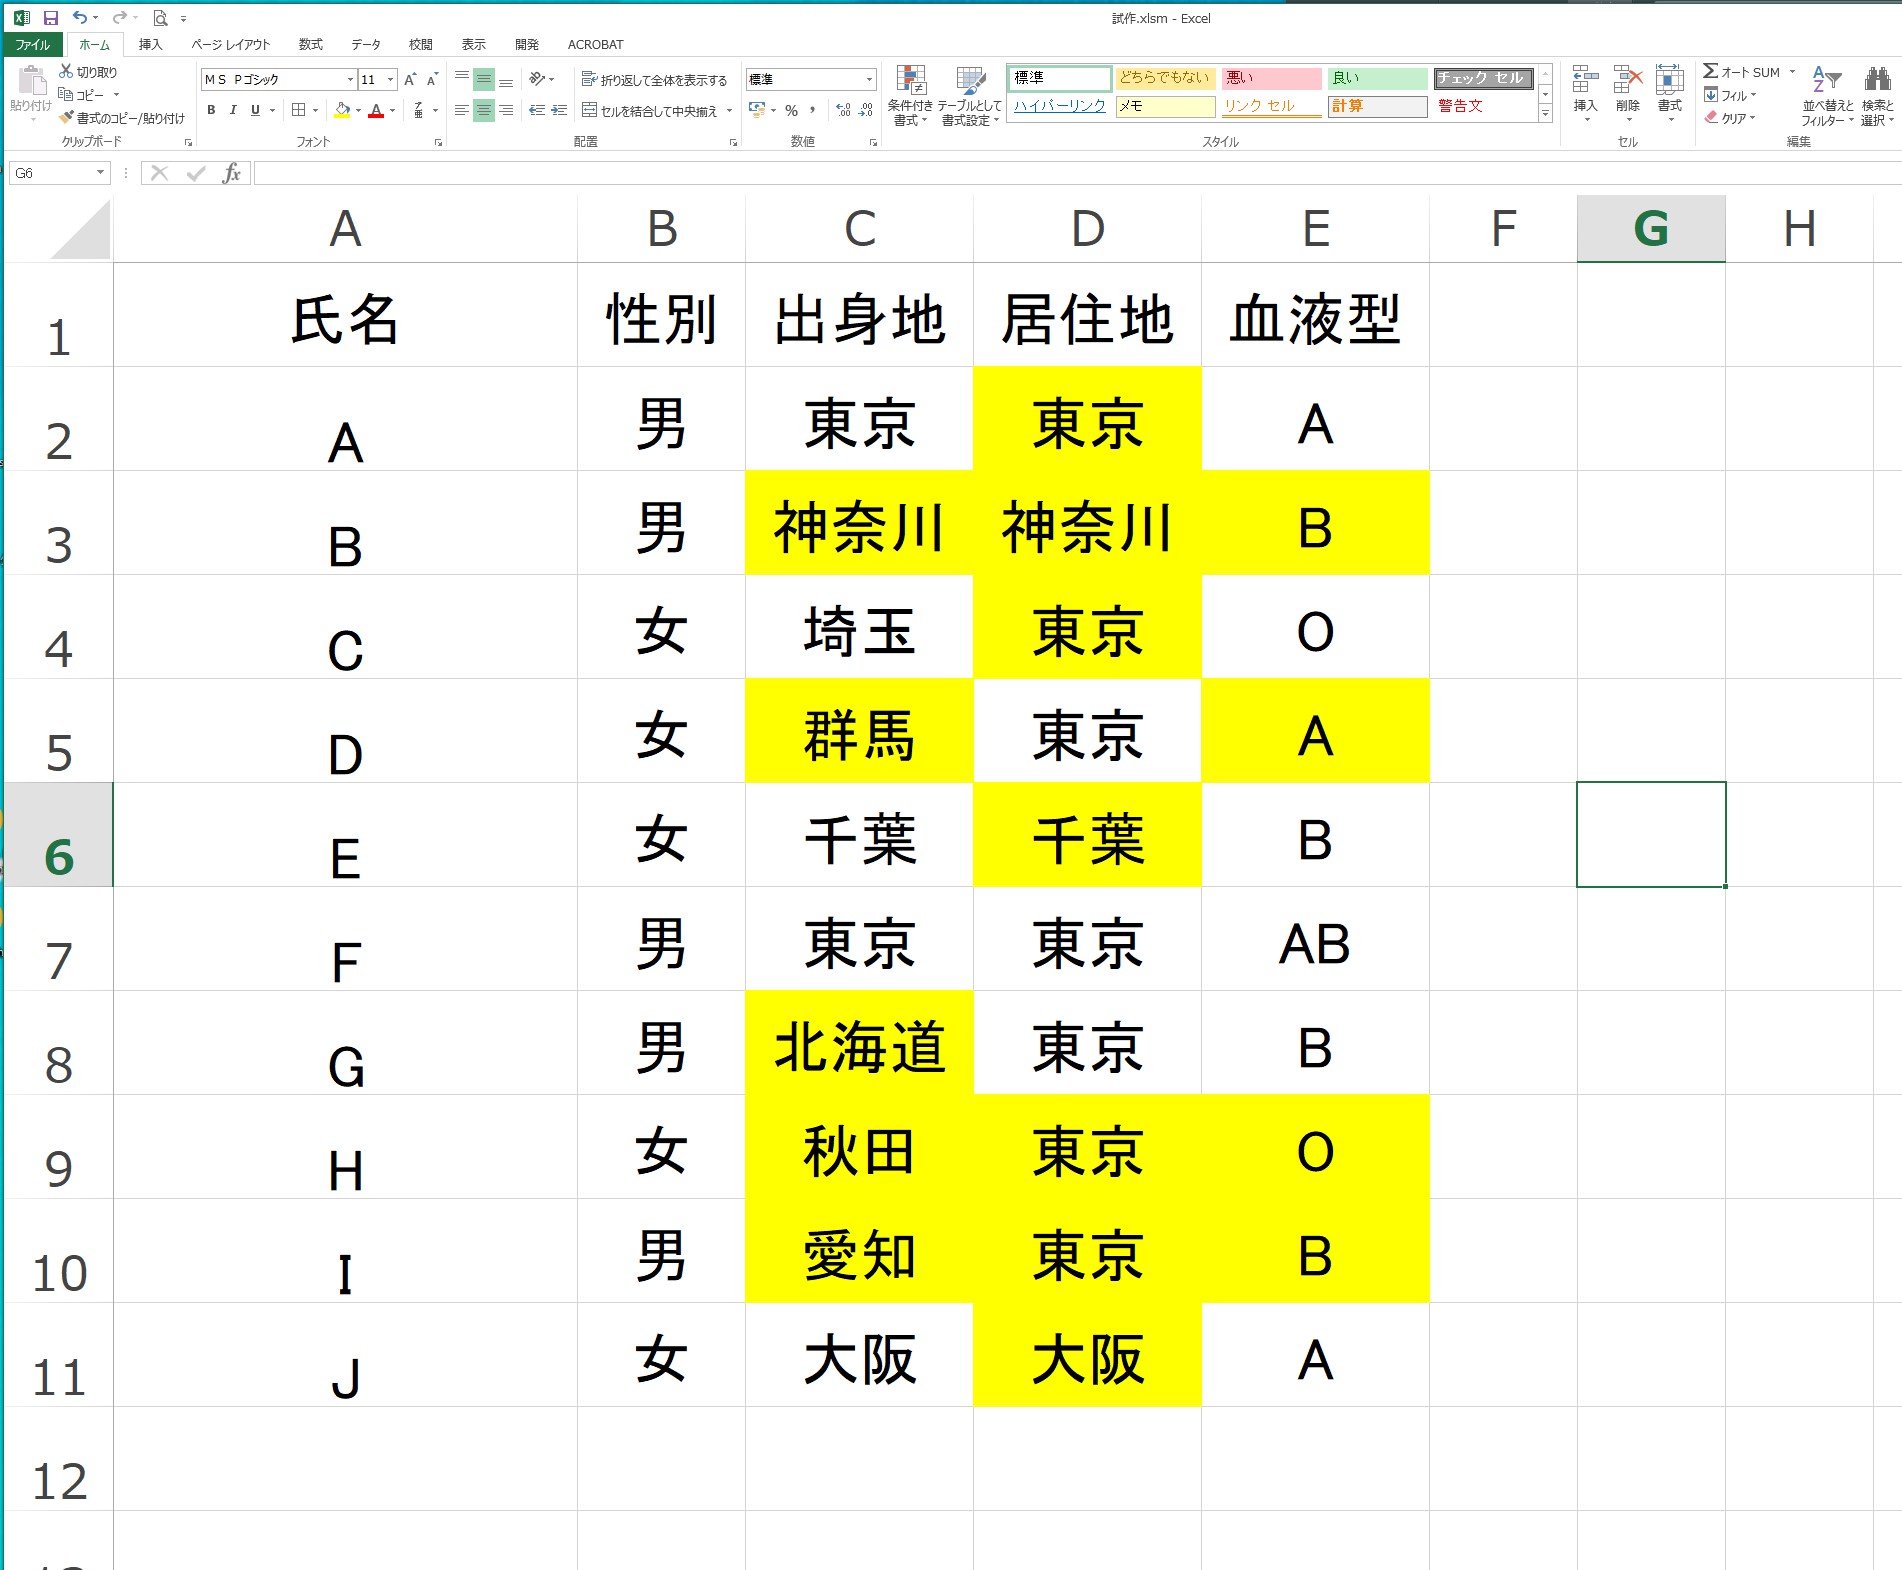Screen dimensions: 1902x1570
Task: Apply the 悪い pink cell style swatch
Action: (1271, 78)
